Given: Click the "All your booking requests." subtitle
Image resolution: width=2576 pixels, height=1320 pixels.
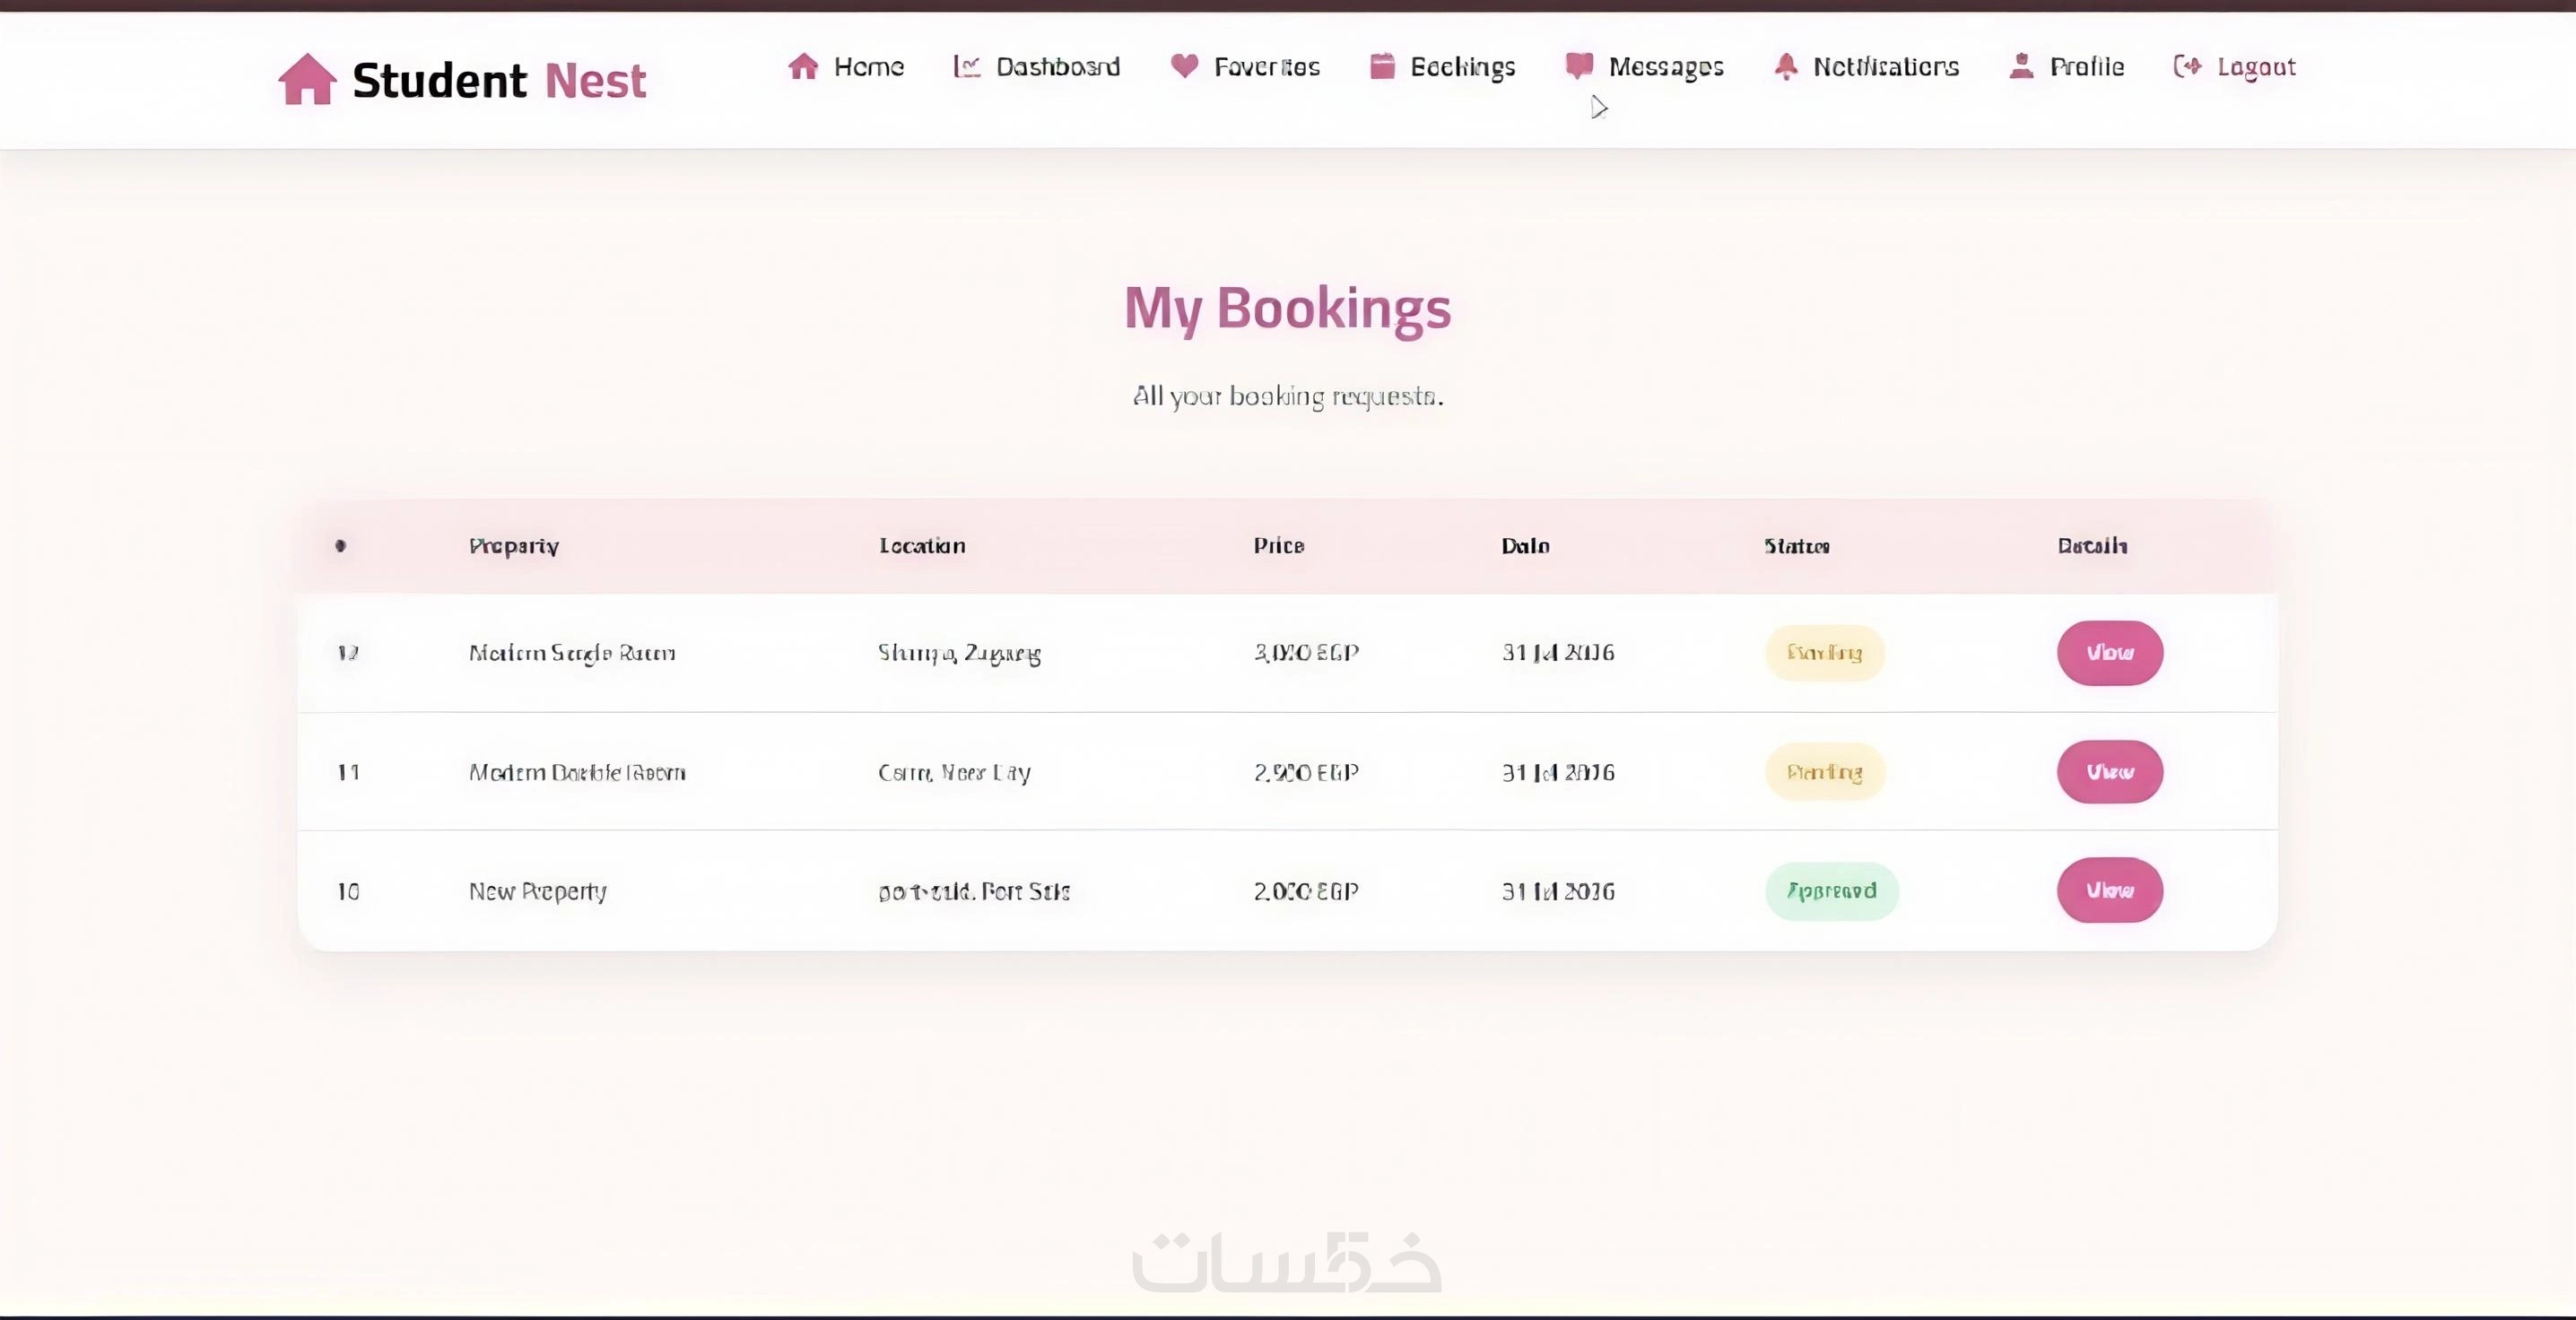Looking at the screenshot, I should click(1288, 396).
